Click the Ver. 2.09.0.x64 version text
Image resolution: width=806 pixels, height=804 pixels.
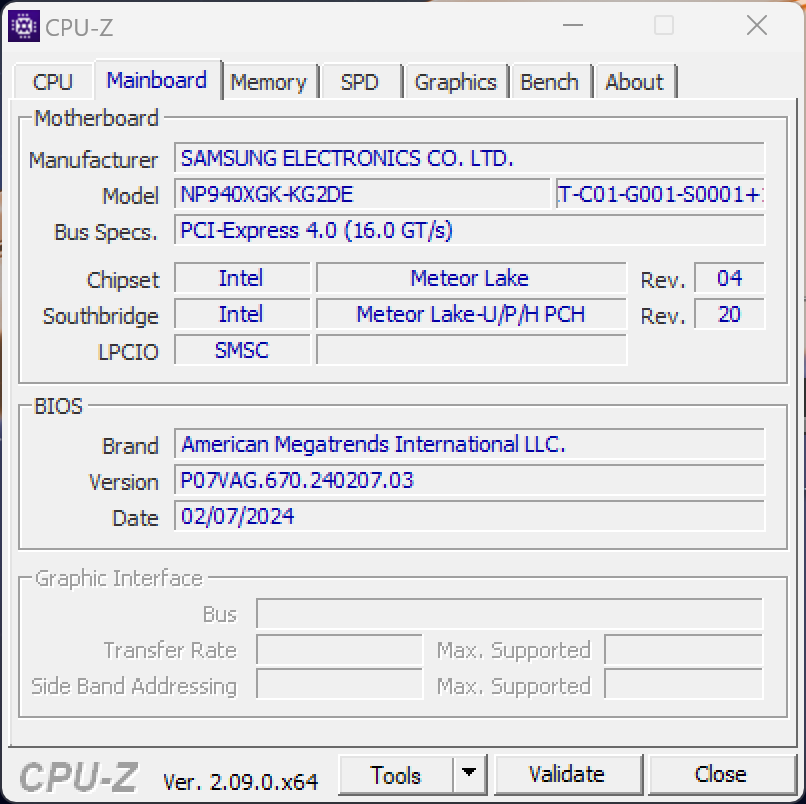pyautogui.click(x=241, y=782)
